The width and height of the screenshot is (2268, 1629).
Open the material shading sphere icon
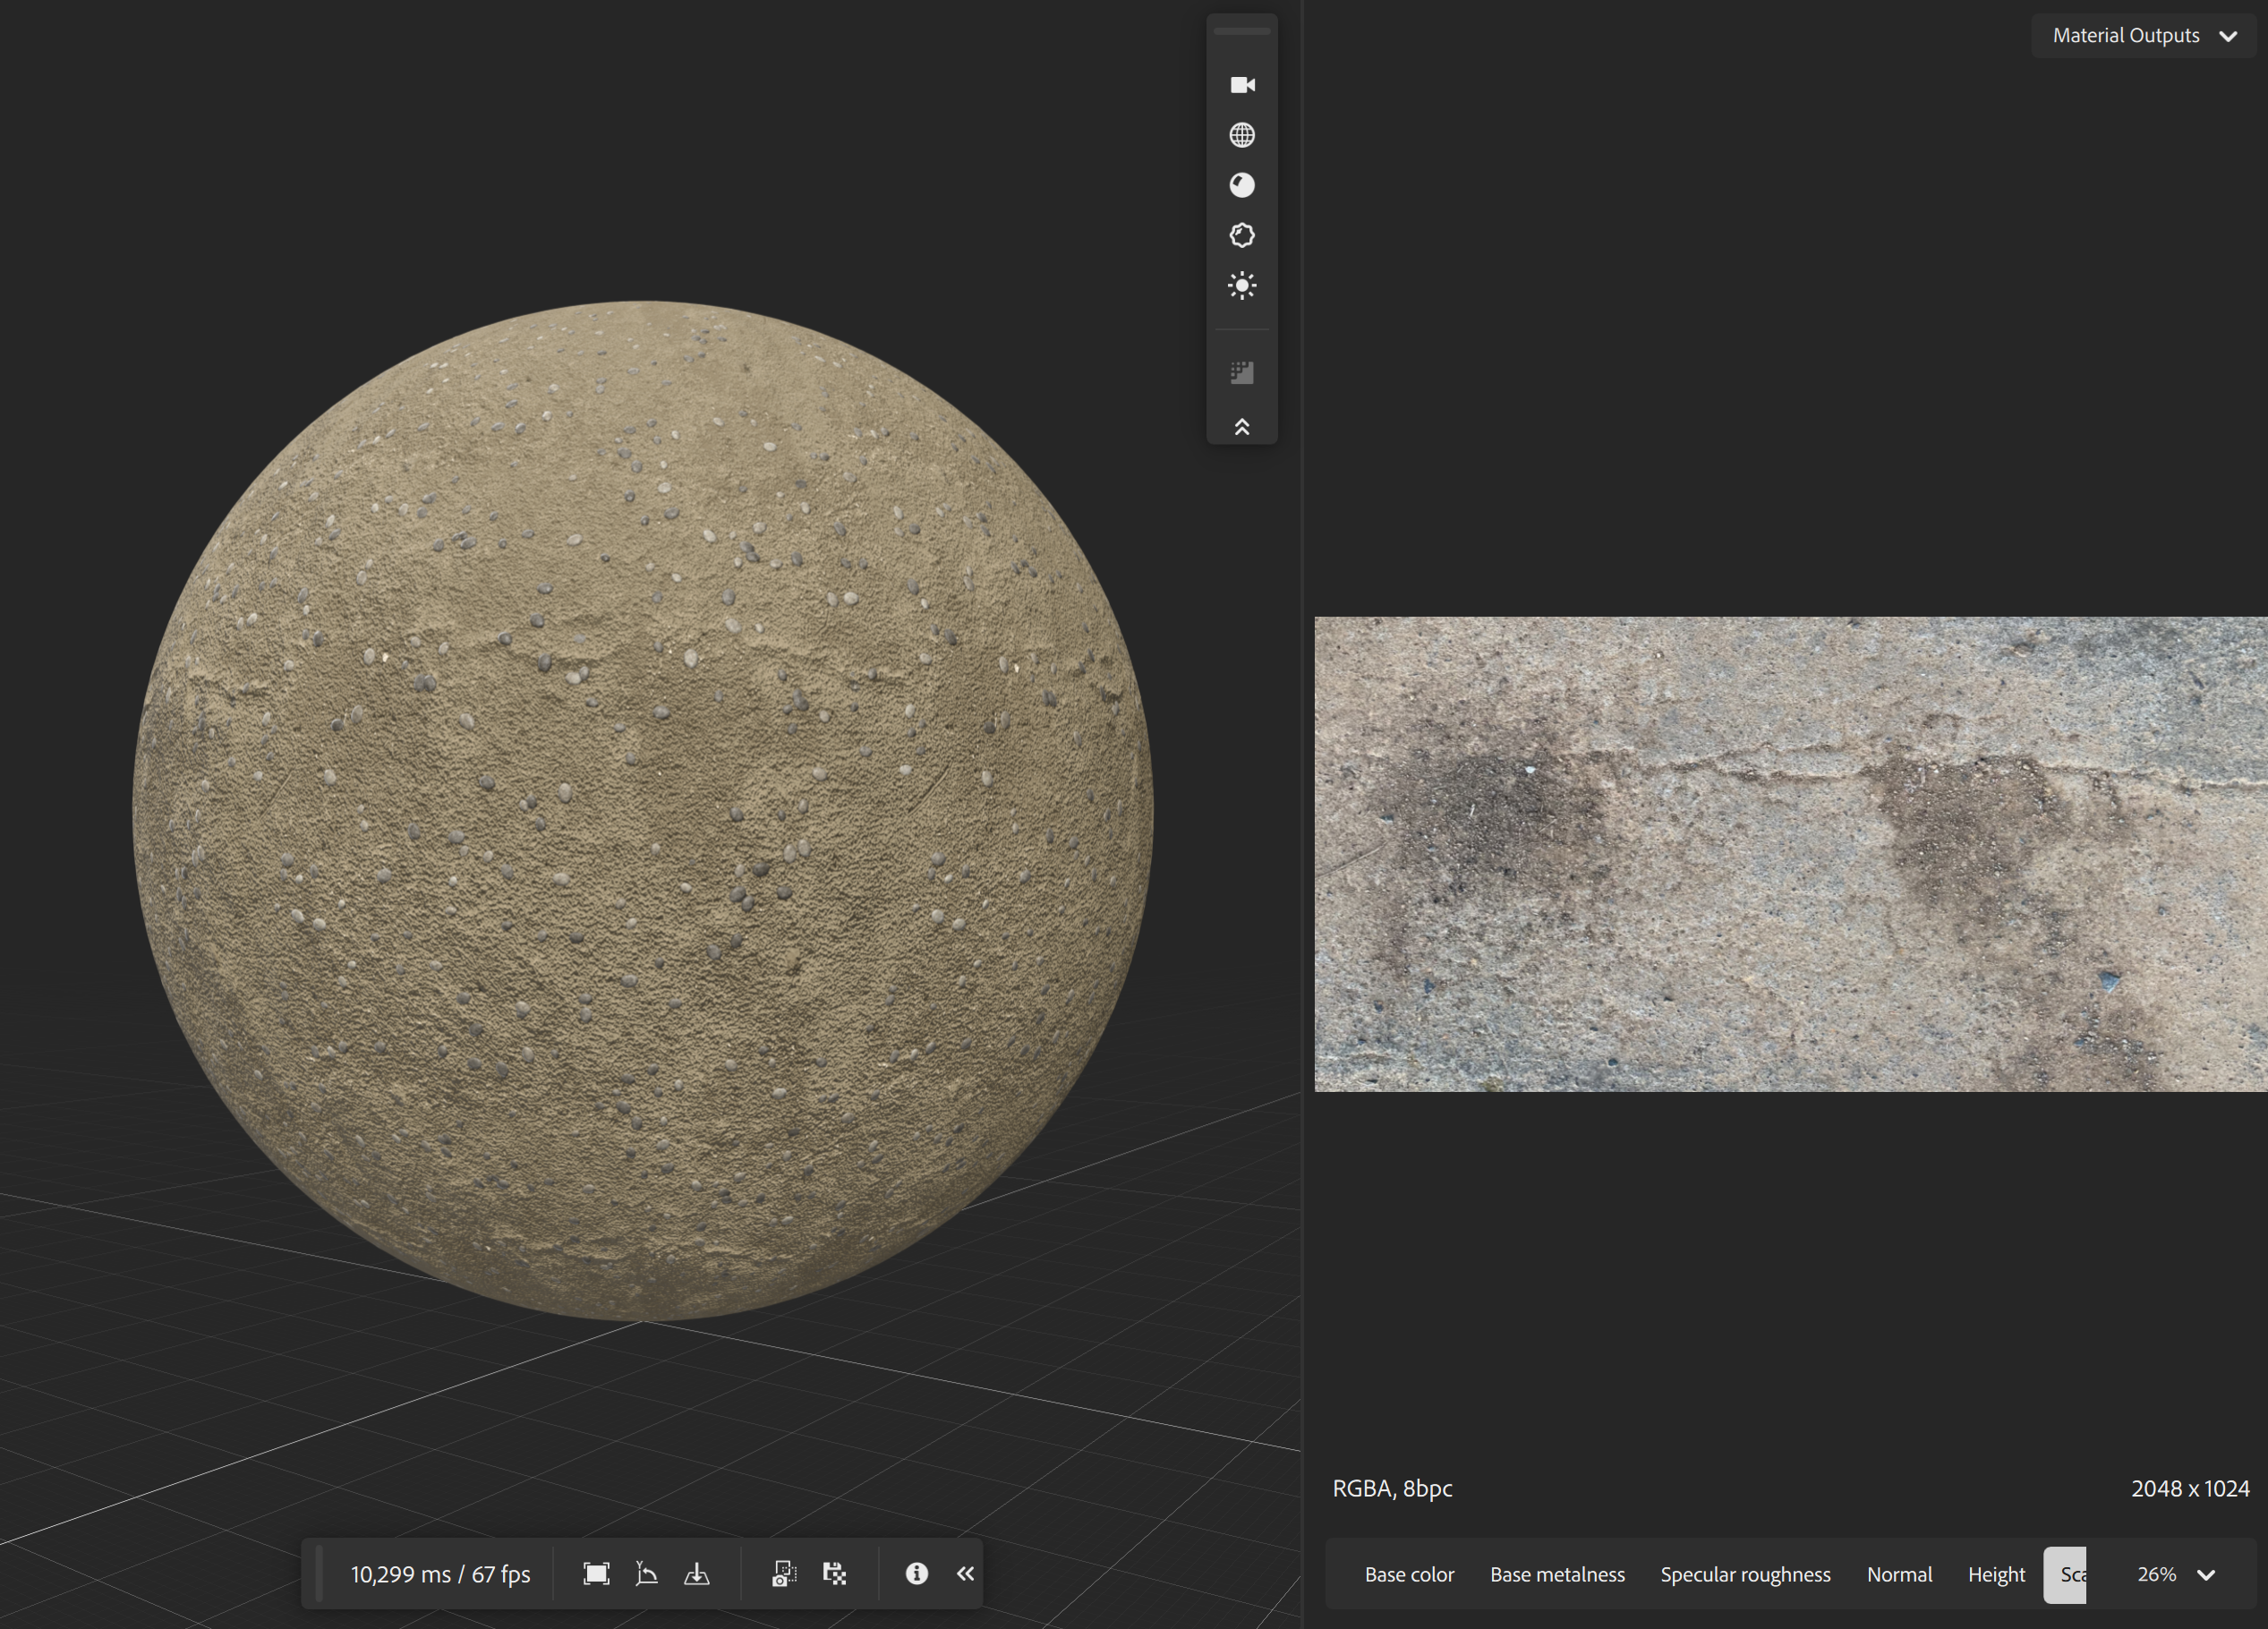point(1242,185)
